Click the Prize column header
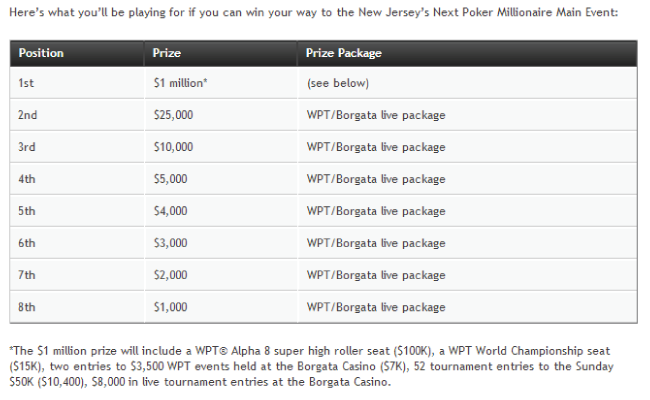 click(x=167, y=53)
